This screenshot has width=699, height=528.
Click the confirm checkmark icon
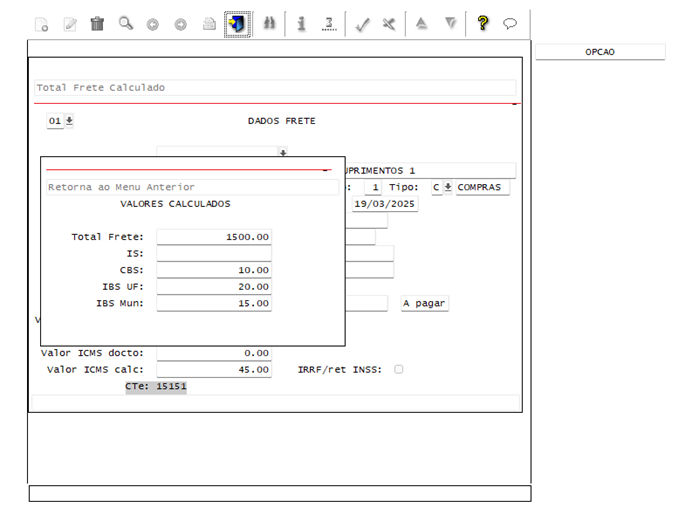tap(362, 24)
